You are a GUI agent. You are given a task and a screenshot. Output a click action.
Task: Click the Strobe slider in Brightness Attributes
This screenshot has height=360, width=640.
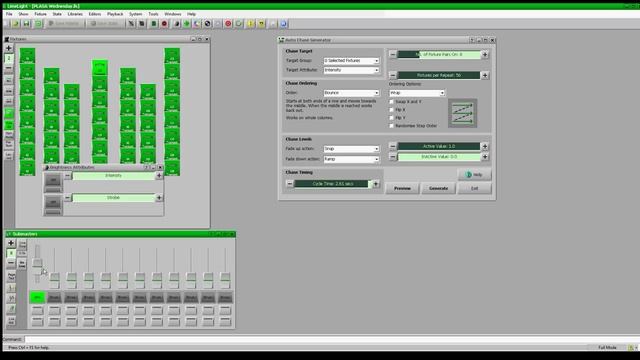[113, 198]
